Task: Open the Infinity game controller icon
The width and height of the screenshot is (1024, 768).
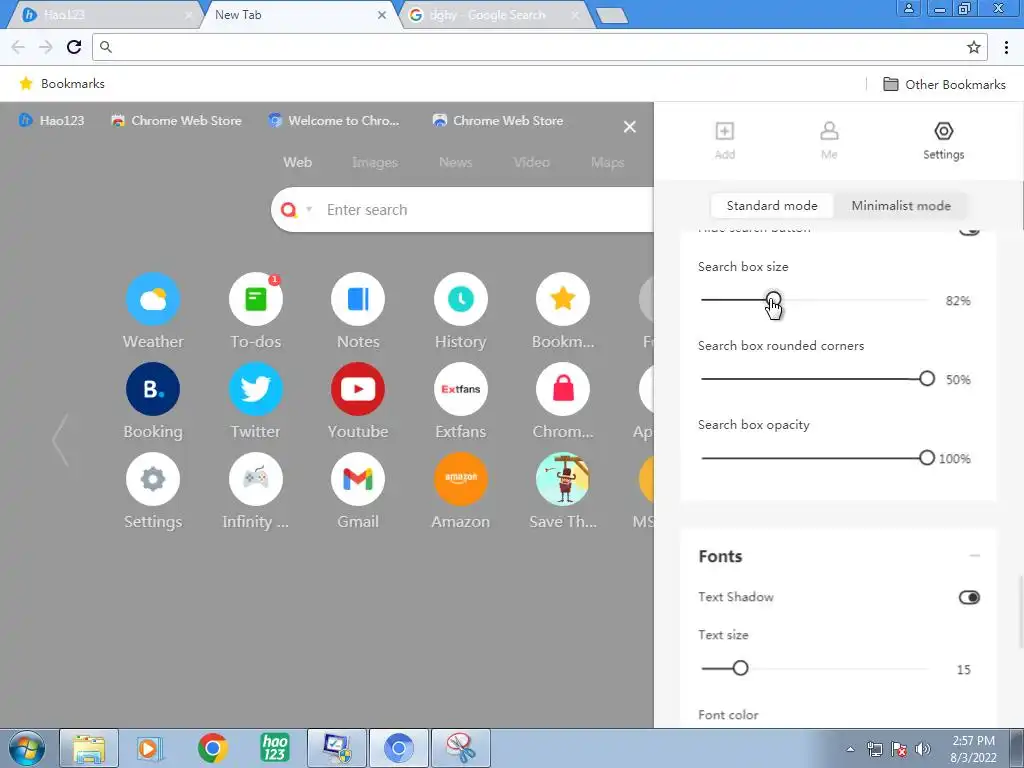Action: pyautogui.click(x=255, y=479)
